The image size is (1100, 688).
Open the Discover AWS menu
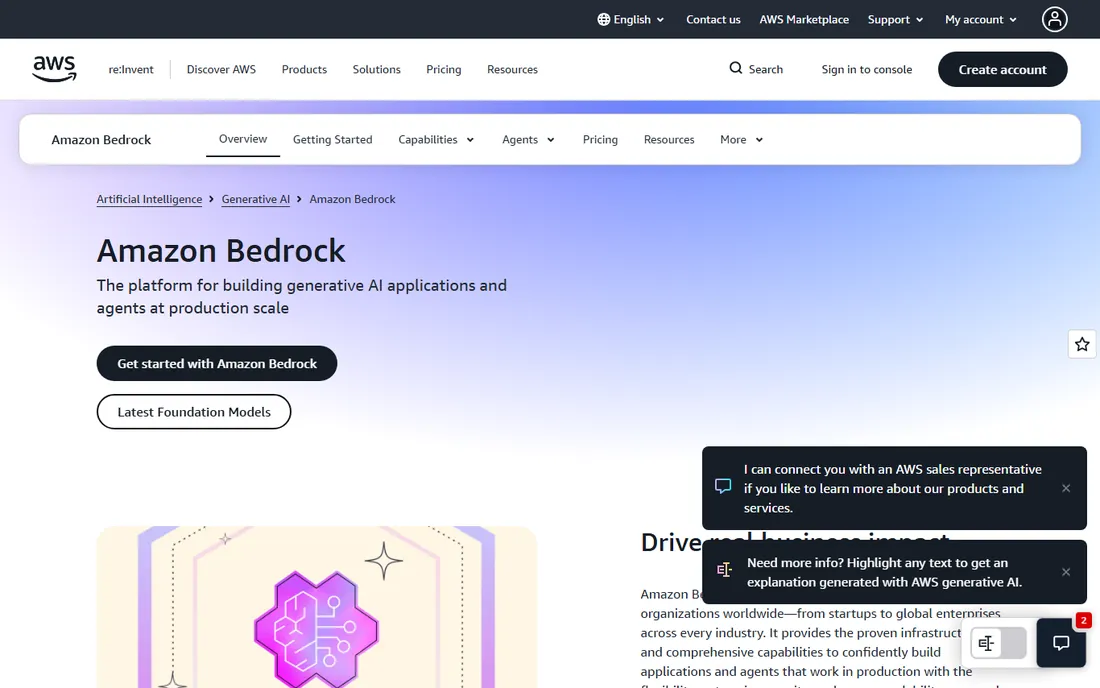(221, 69)
